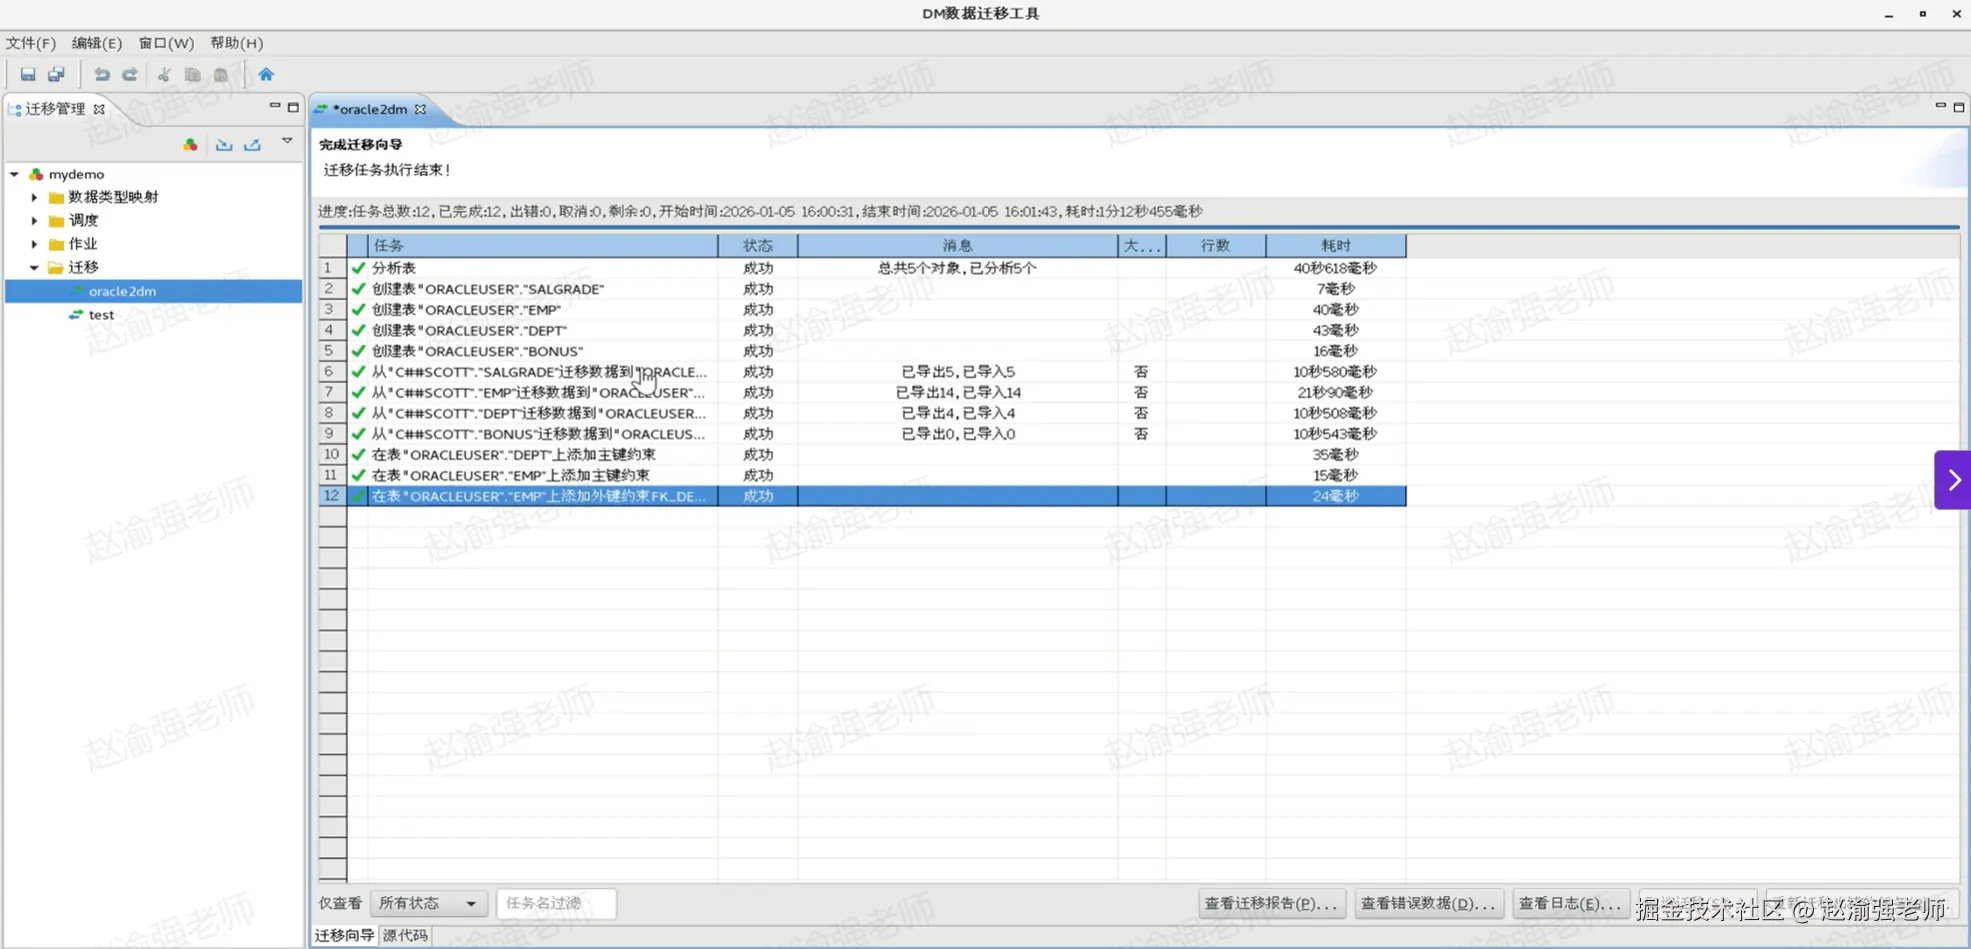Click the 消息 column header
The width and height of the screenshot is (1971, 949).
pyautogui.click(x=958, y=245)
